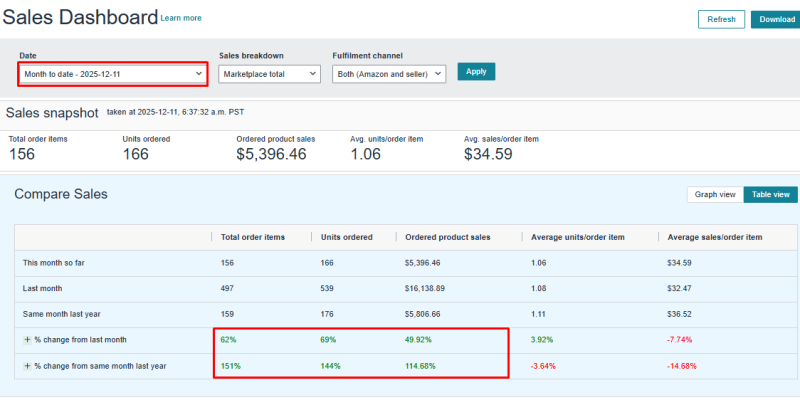Switch to Table view
The height and width of the screenshot is (400, 800).
pyautogui.click(x=770, y=195)
